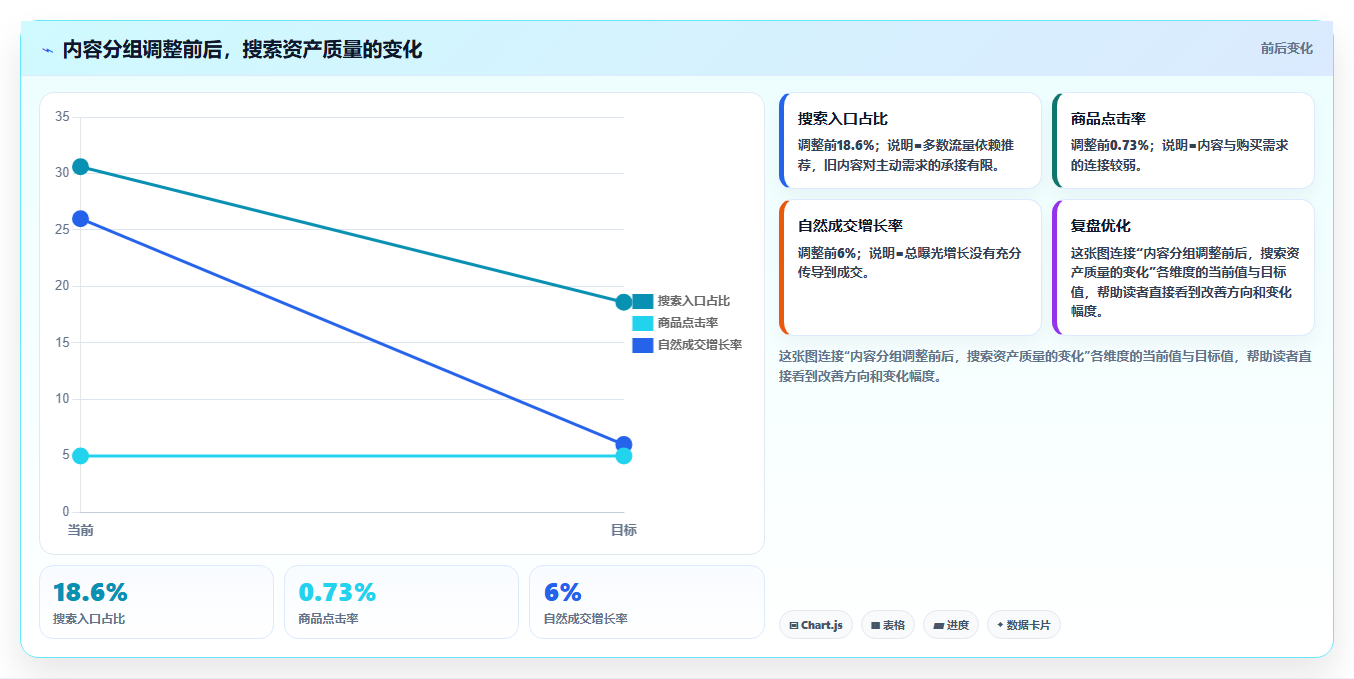The width and height of the screenshot is (1354, 679).
Task: Select the 进度 tag chip
Action: point(950,625)
